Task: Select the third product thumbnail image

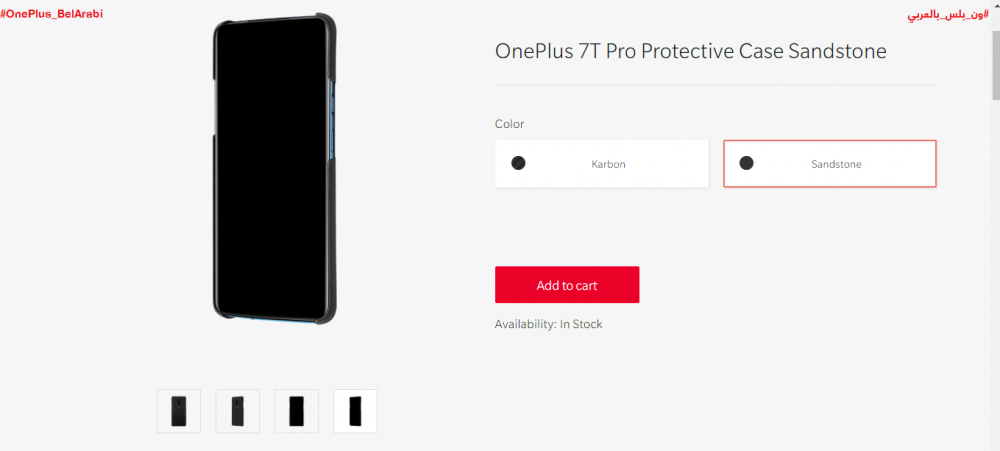Action: [x=297, y=411]
